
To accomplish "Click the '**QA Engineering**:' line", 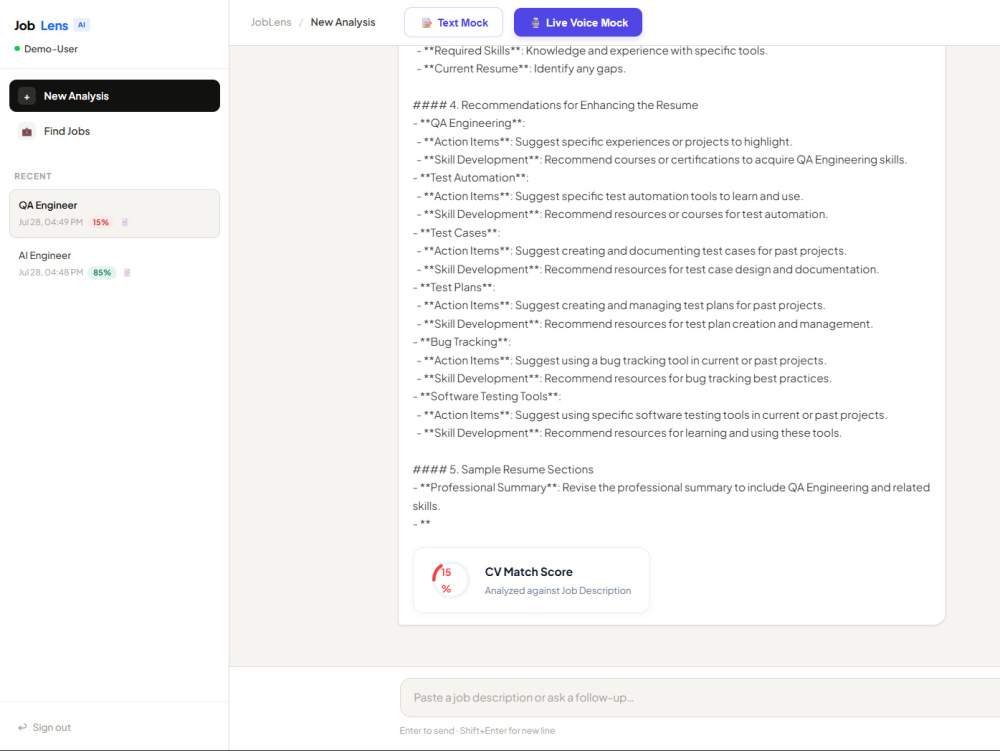I will coord(469,123).
